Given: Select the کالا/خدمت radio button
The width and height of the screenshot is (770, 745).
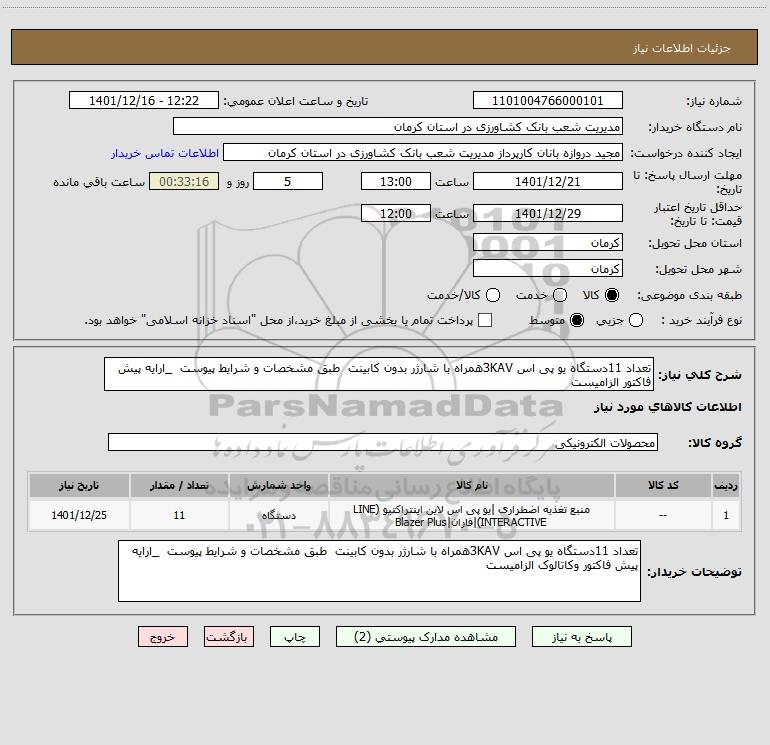Looking at the screenshot, I should click(493, 295).
